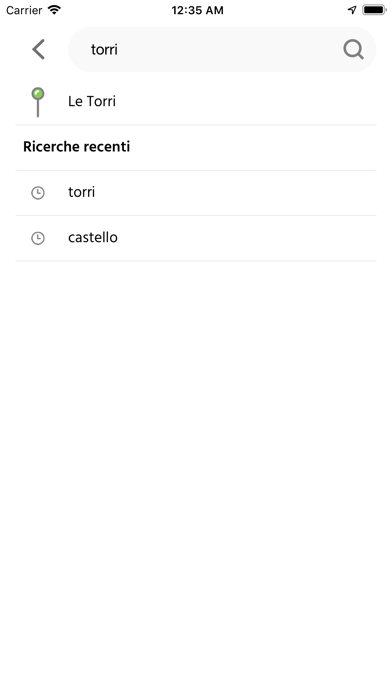Click the battery indicator icon
Viewport: 392px width, 696px height.
tap(374, 10)
